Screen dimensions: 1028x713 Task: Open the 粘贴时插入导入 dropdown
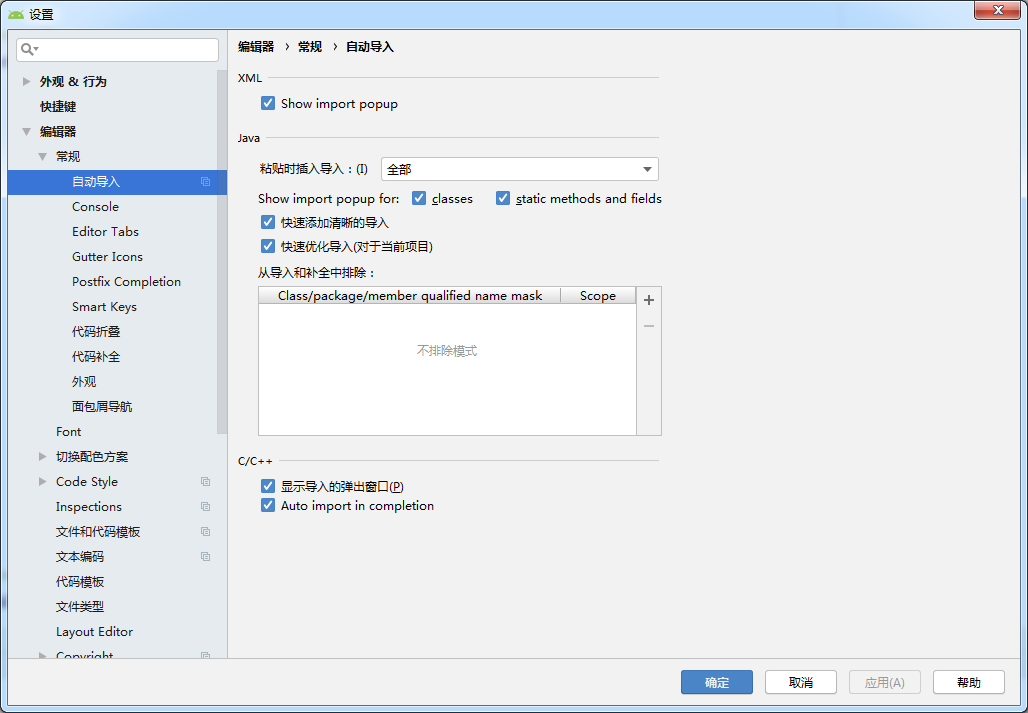click(520, 169)
